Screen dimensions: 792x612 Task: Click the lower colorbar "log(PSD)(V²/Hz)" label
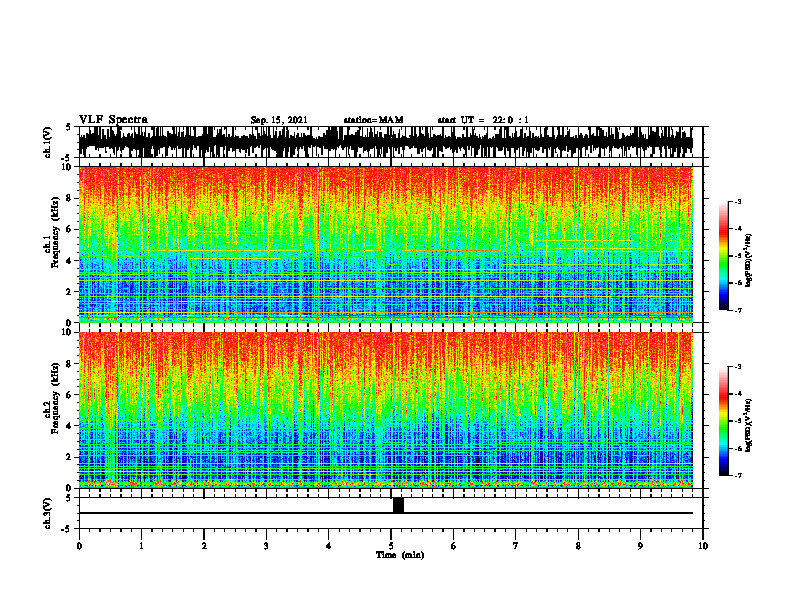tap(749, 425)
